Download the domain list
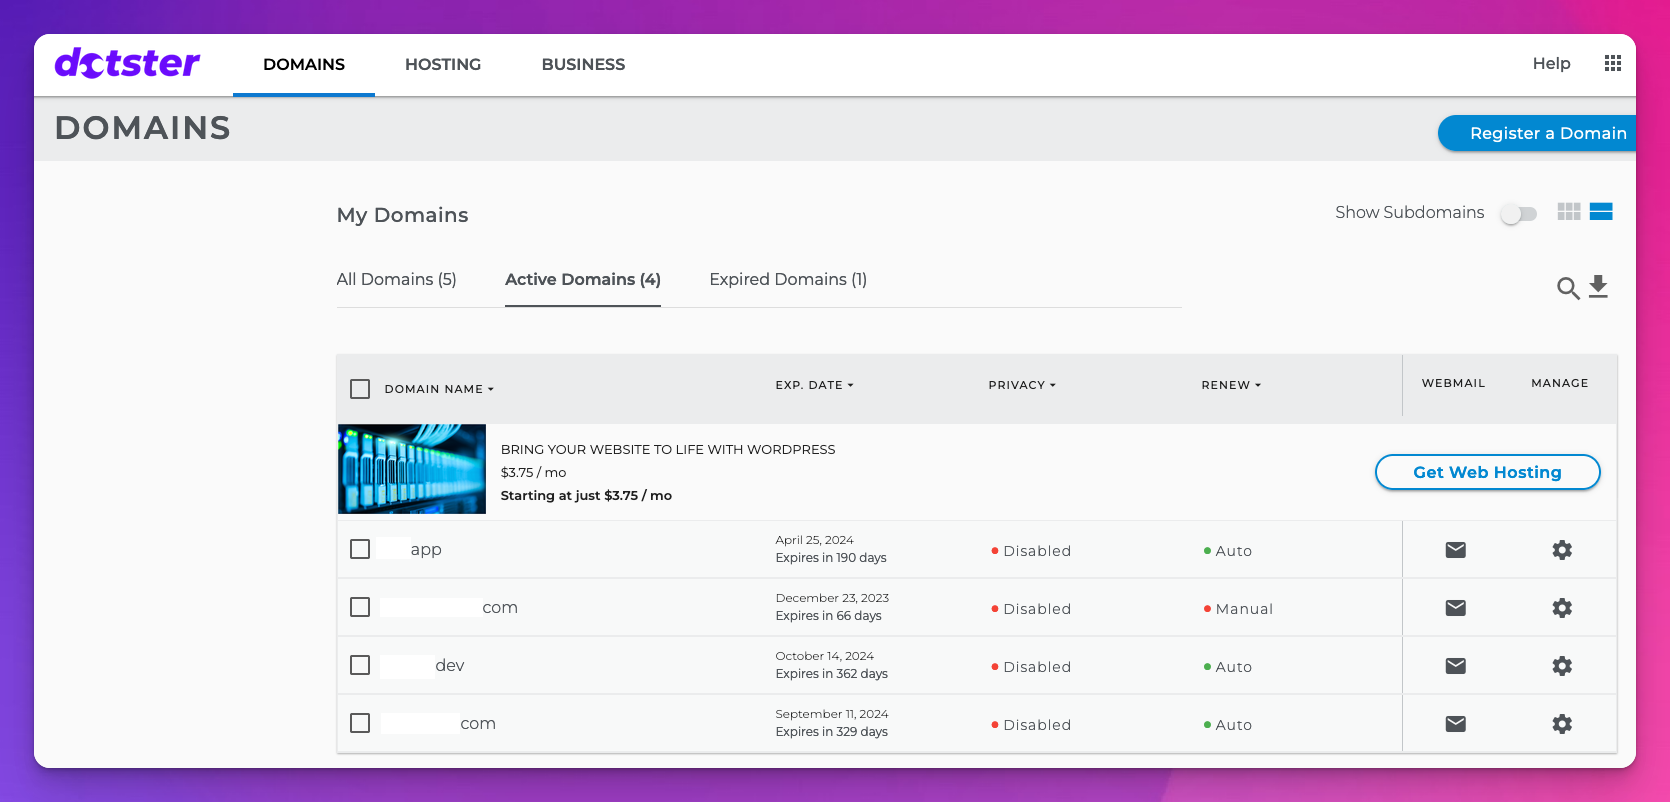The image size is (1670, 802). pos(1598,287)
